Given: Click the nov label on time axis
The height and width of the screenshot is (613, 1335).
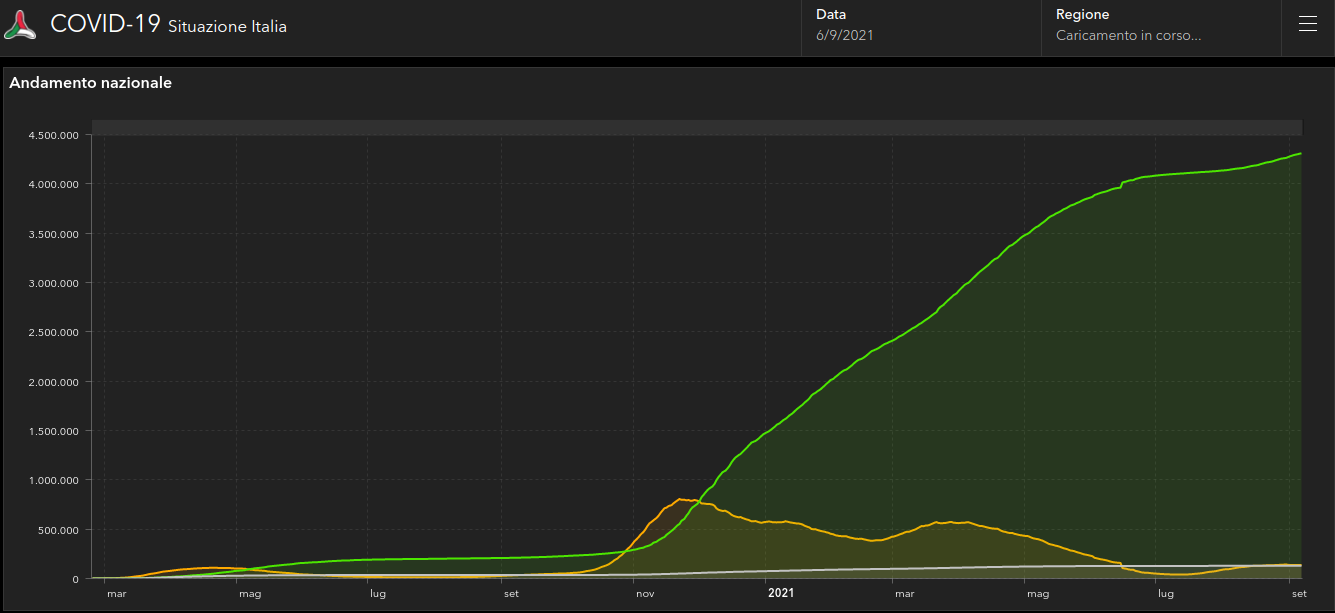Looking at the screenshot, I should click(645, 594).
